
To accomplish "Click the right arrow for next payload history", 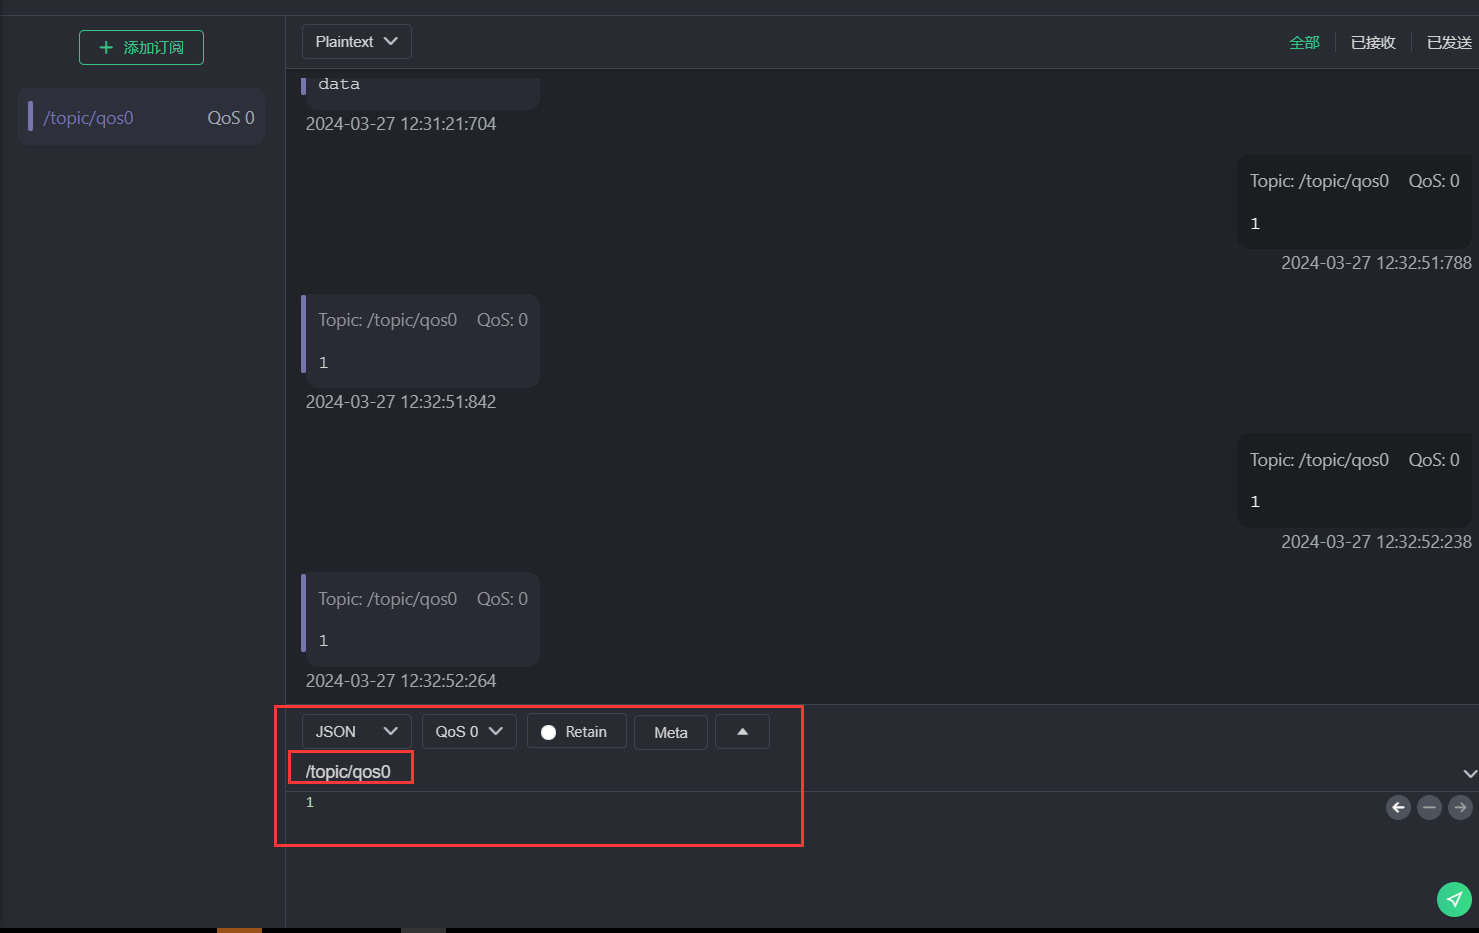I will coord(1460,807).
